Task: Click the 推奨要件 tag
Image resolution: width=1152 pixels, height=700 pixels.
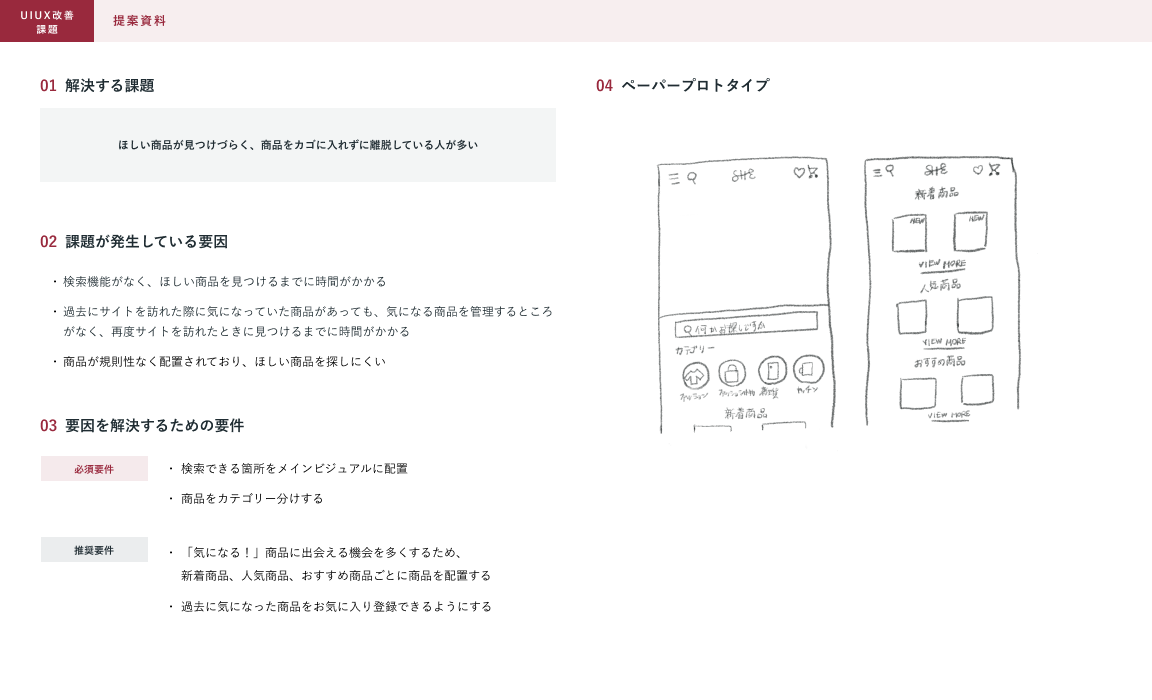Action: point(94,549)
